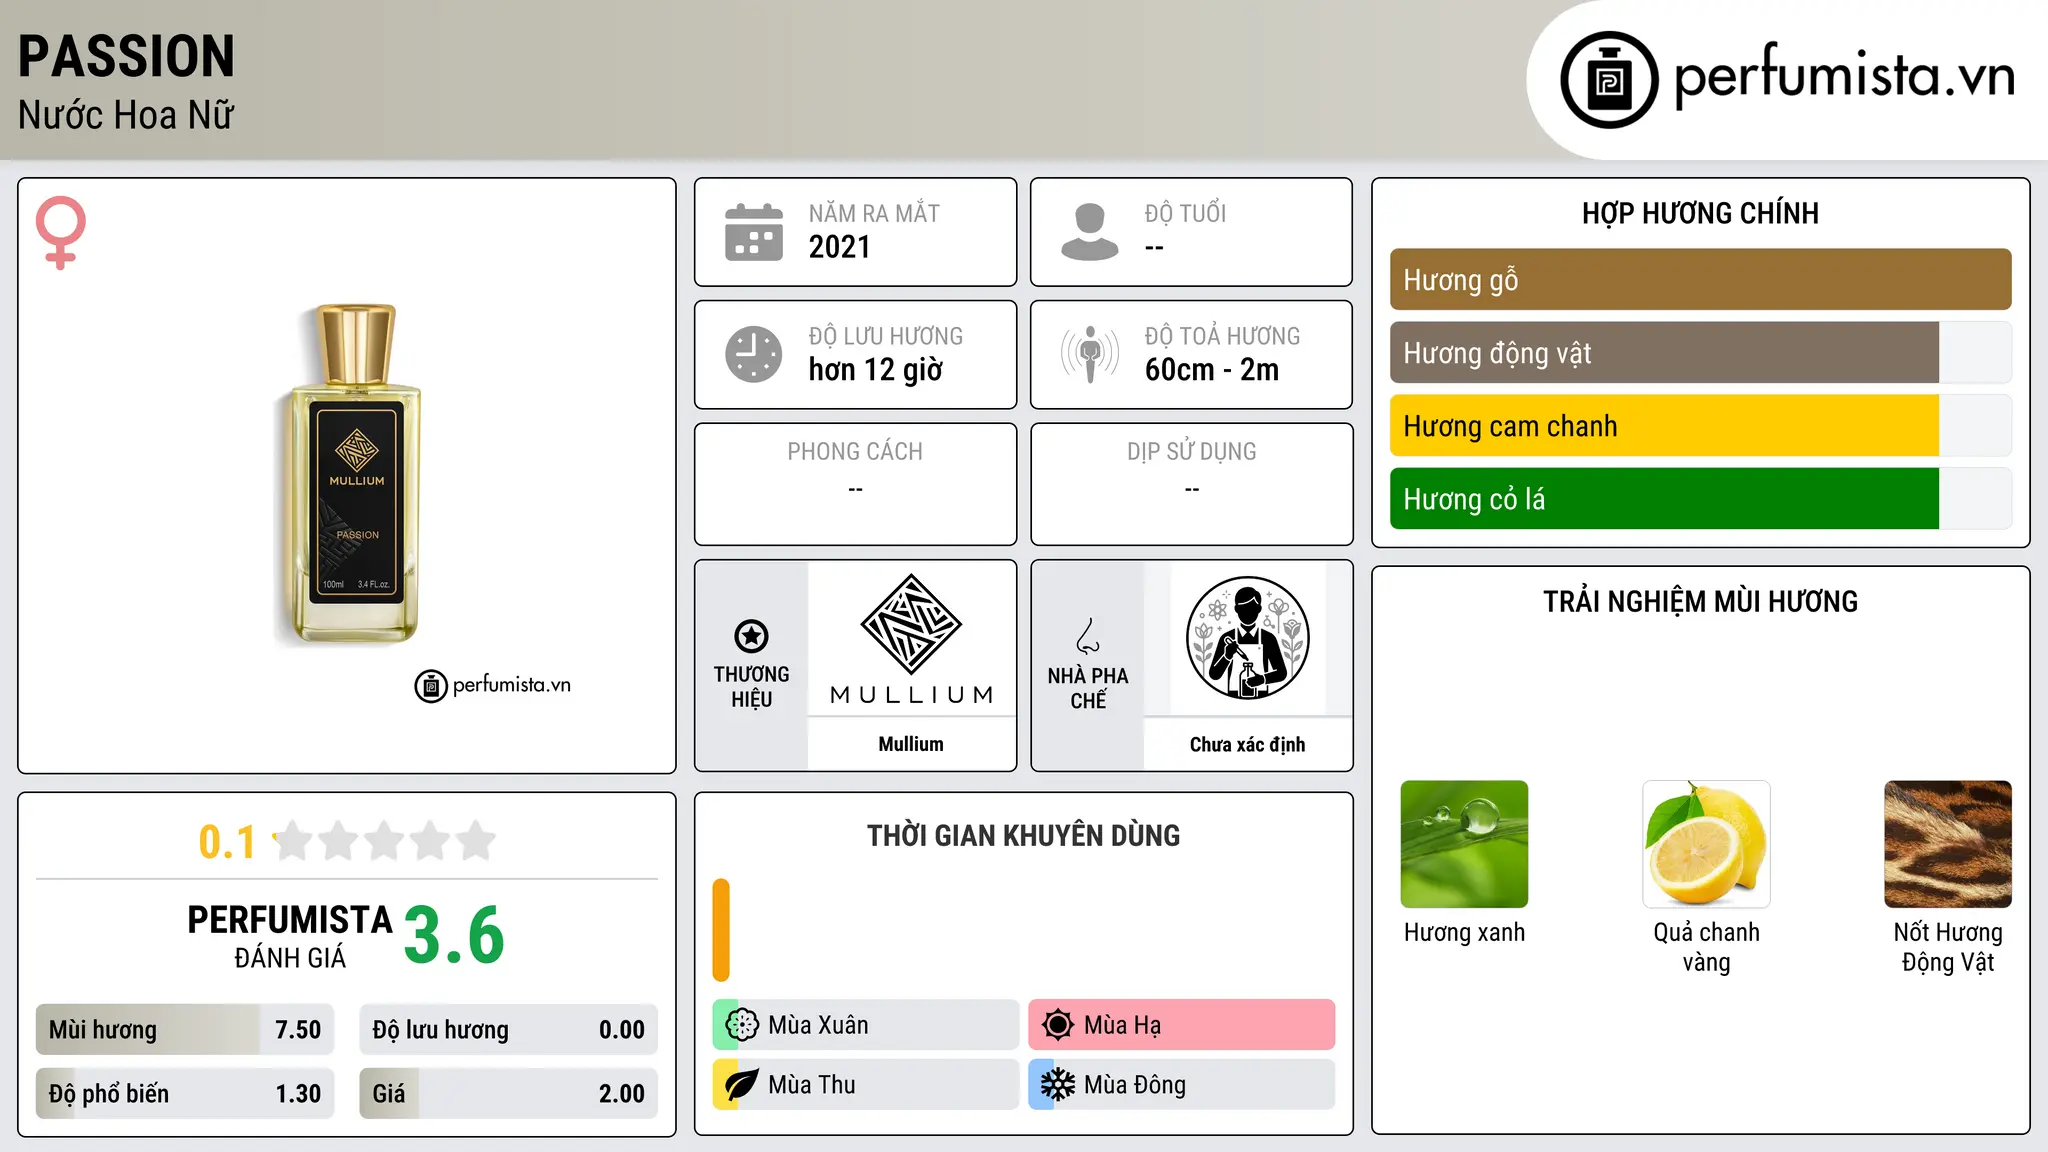Select the Hương xanh note thumbnail
This screenshot has width=2048, height=1152.
coord(1464,844)
